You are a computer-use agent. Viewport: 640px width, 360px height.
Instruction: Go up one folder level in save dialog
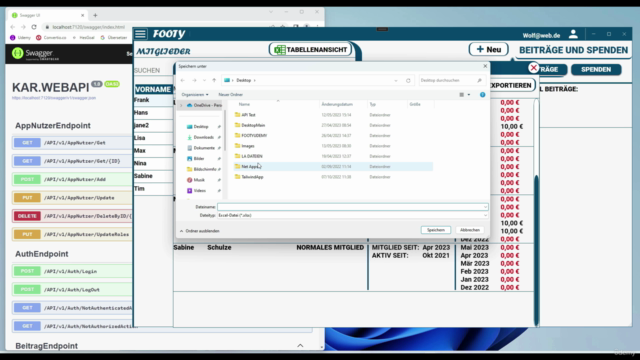tap(214, 80)
